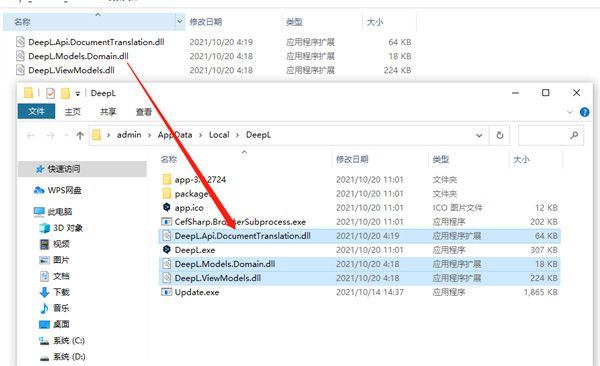This screenshot has height=366, width=600.
Task: Open the address bar history dropdown
Action: (479, 135)
